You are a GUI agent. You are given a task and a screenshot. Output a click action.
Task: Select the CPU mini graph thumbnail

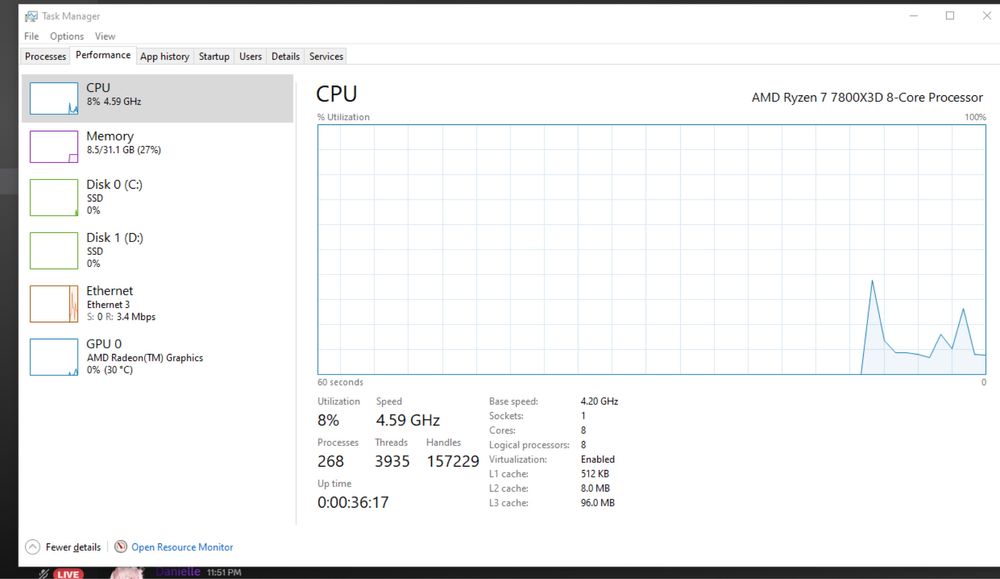pyautogui.click(x=54, y=98)
